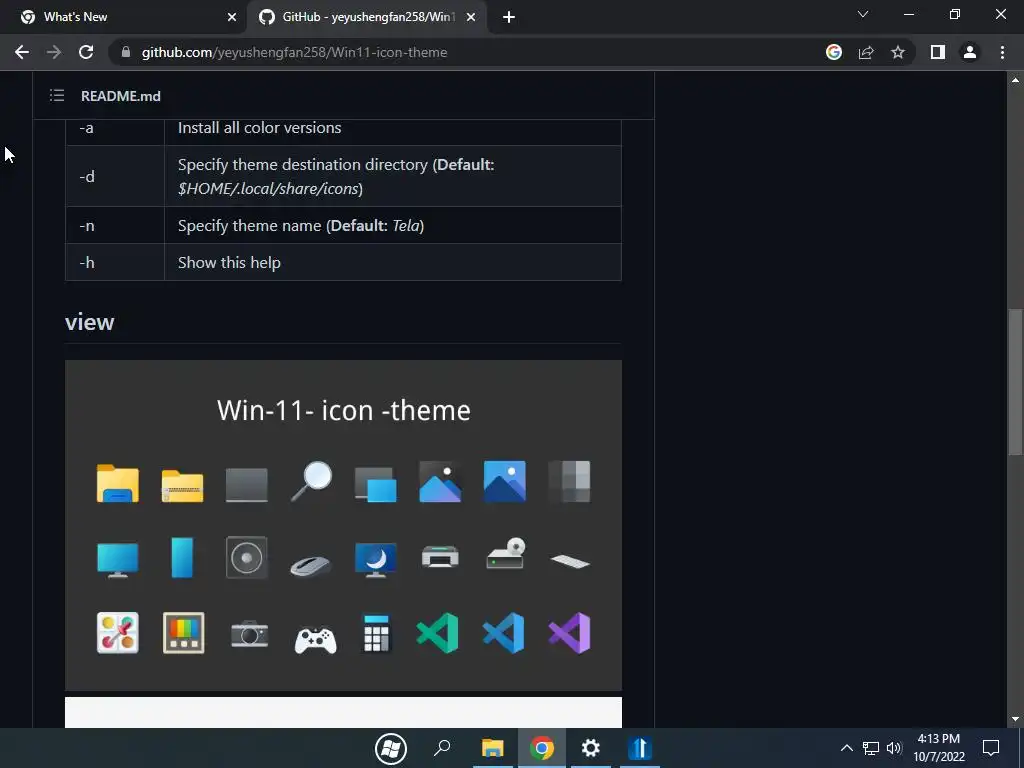Click the game controller icon in the preview

(315, 640)
